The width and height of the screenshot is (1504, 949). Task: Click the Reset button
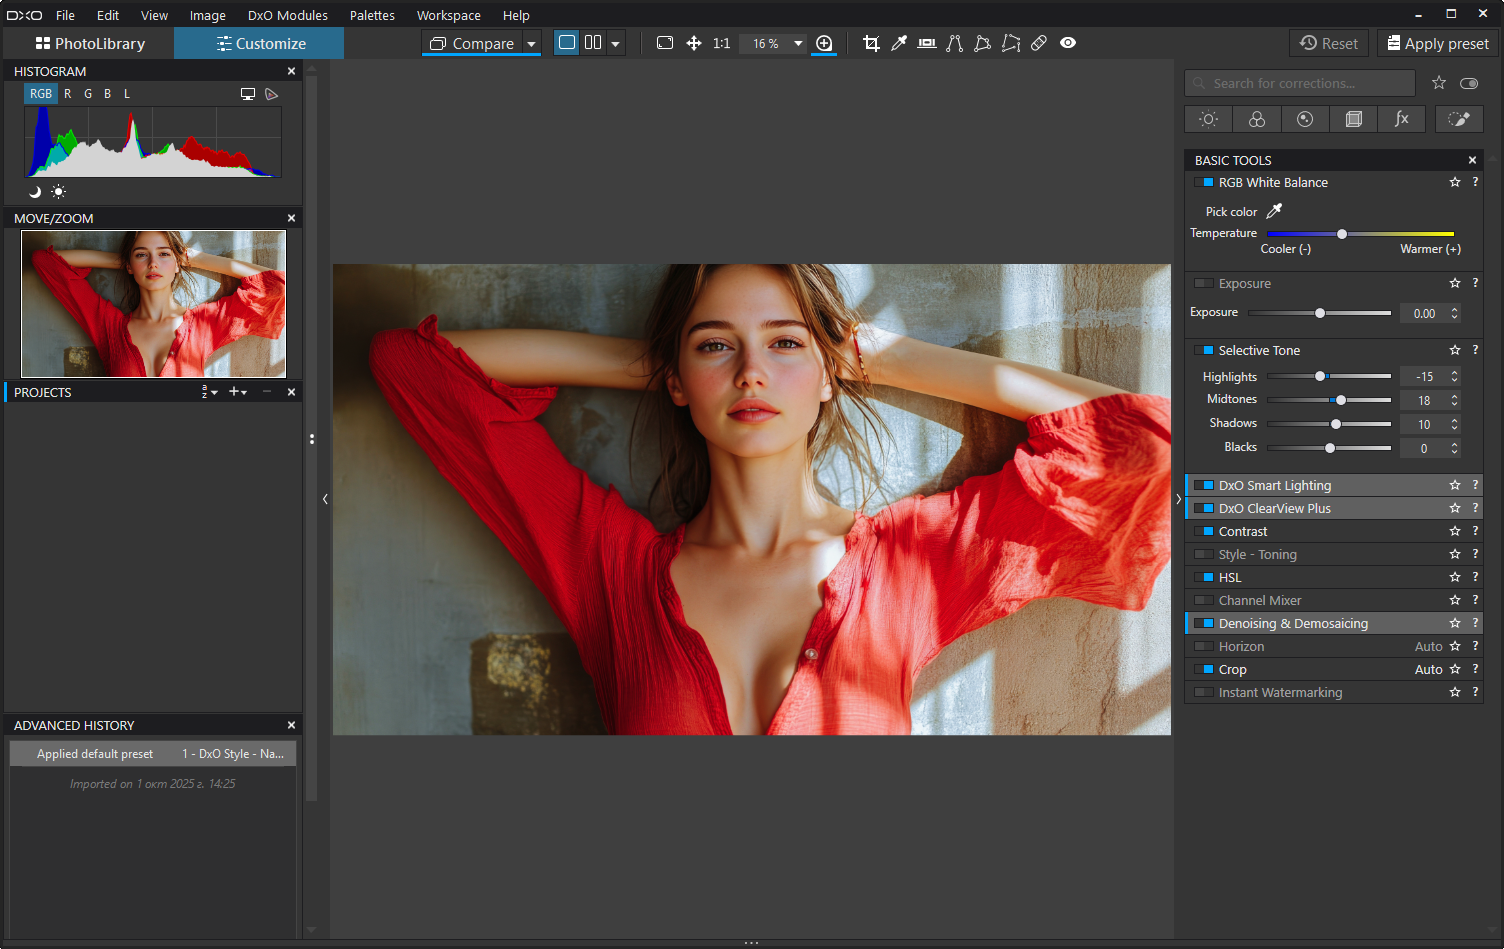[1329, 43]
